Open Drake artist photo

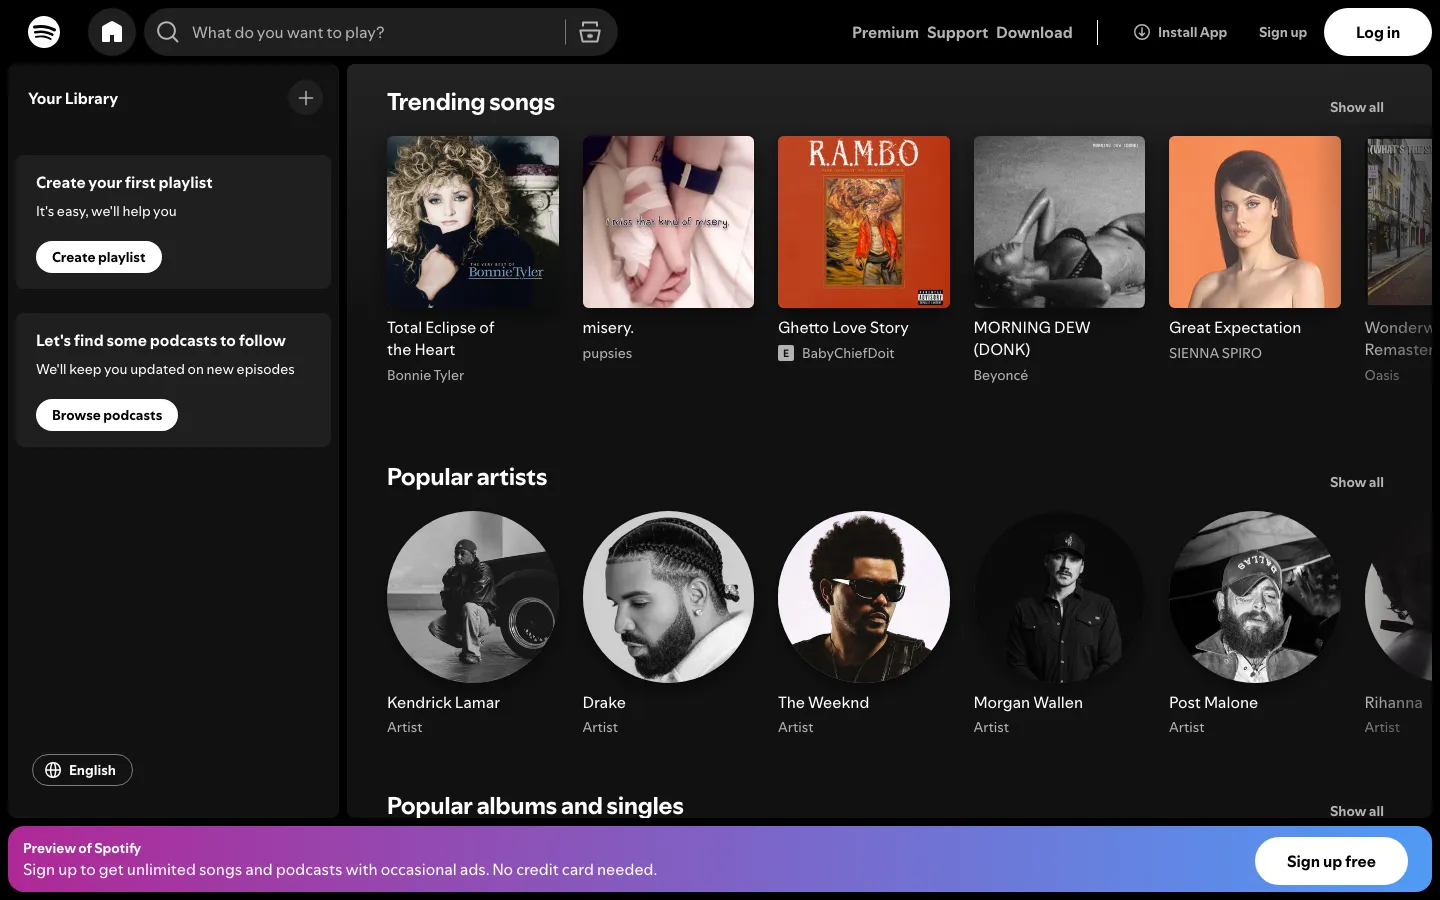668,597
